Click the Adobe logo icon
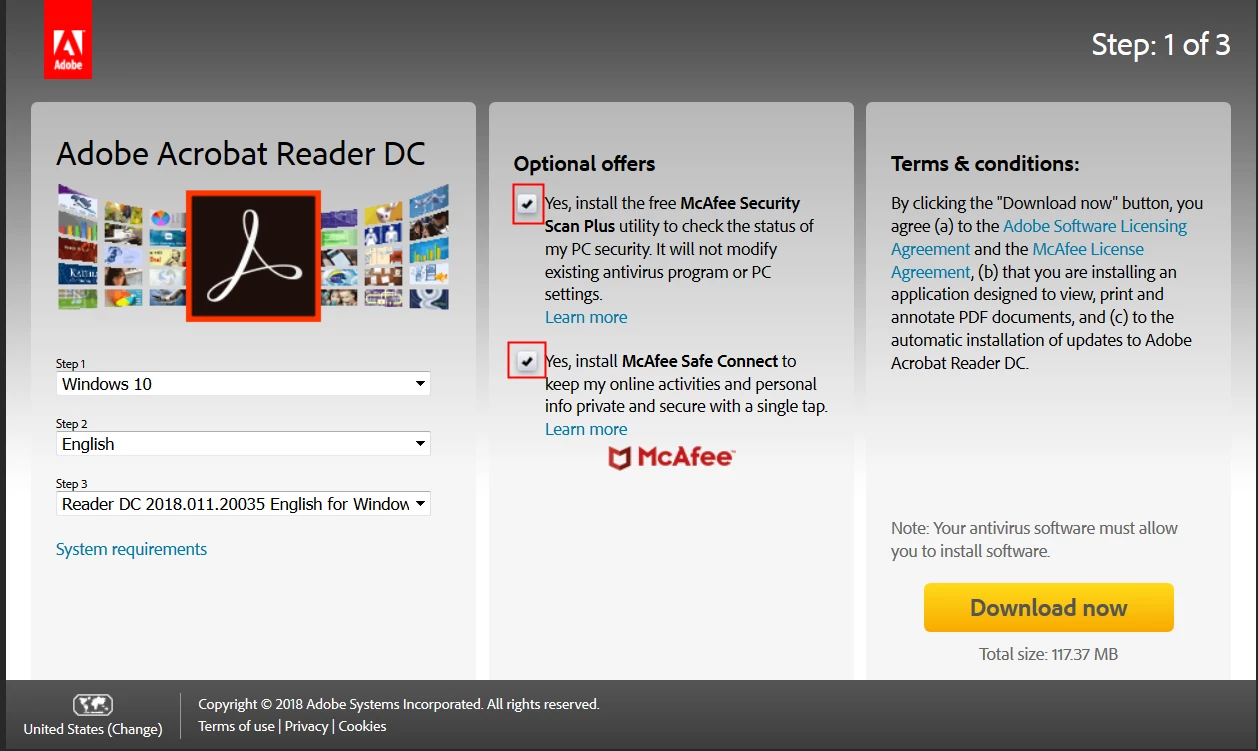The image size is (1258, 751). (x=68, y=40)
